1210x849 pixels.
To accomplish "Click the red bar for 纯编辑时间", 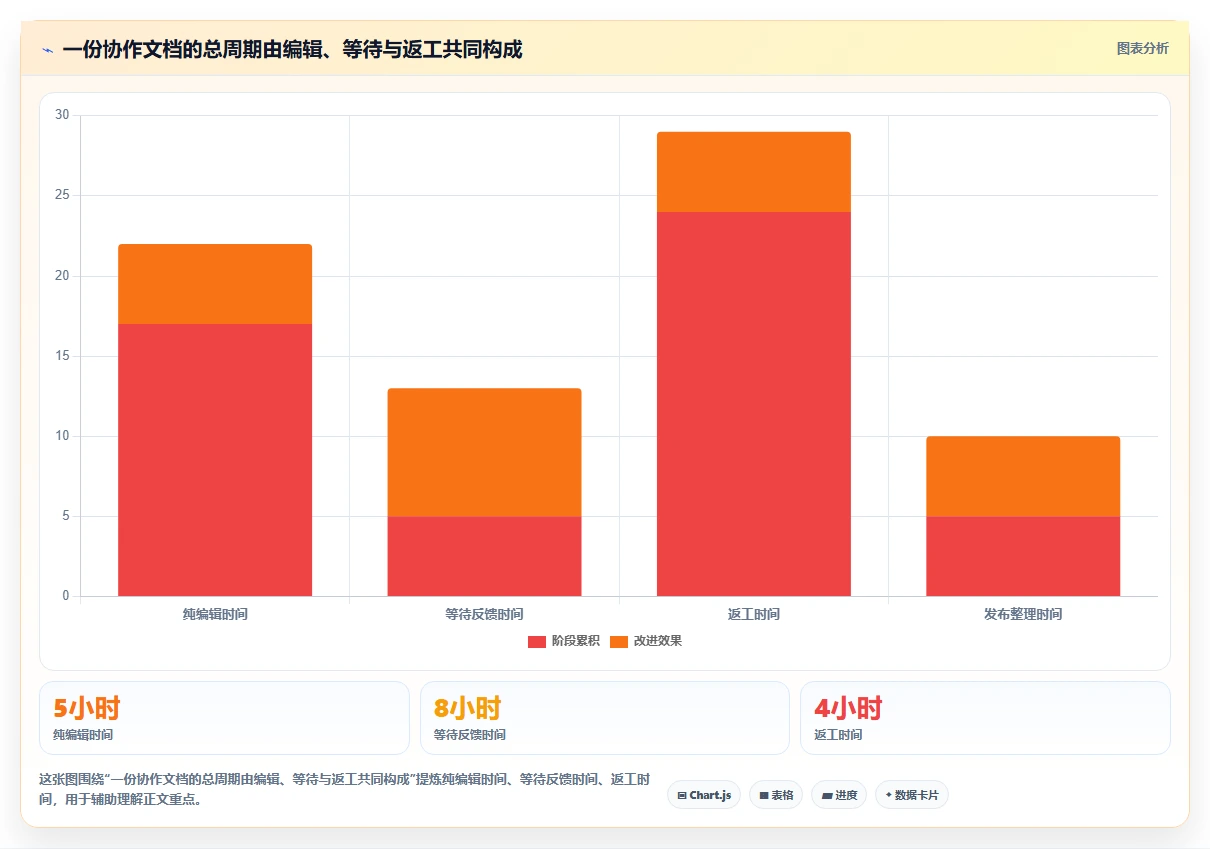I will tap(215, 460).
